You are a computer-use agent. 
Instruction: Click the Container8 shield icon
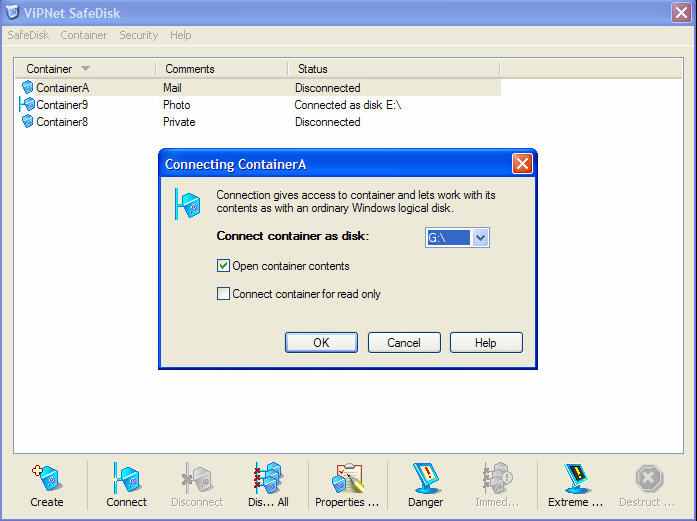click(x=28, y=121)
